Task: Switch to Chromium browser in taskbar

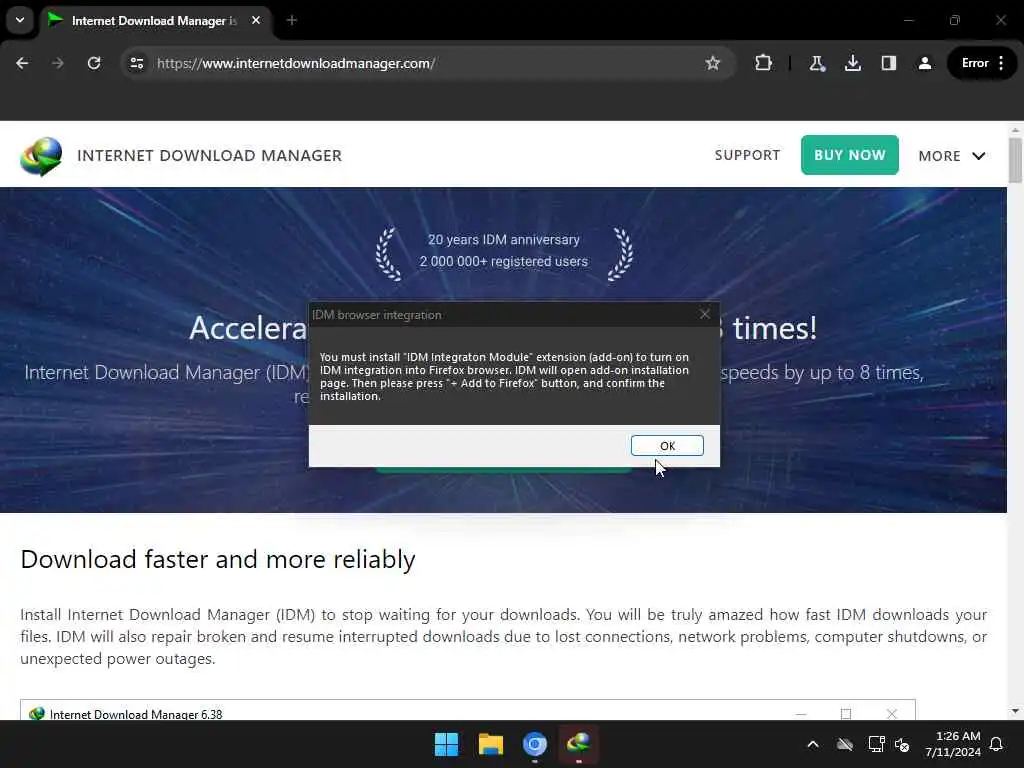Action: [x=534, y=744]
